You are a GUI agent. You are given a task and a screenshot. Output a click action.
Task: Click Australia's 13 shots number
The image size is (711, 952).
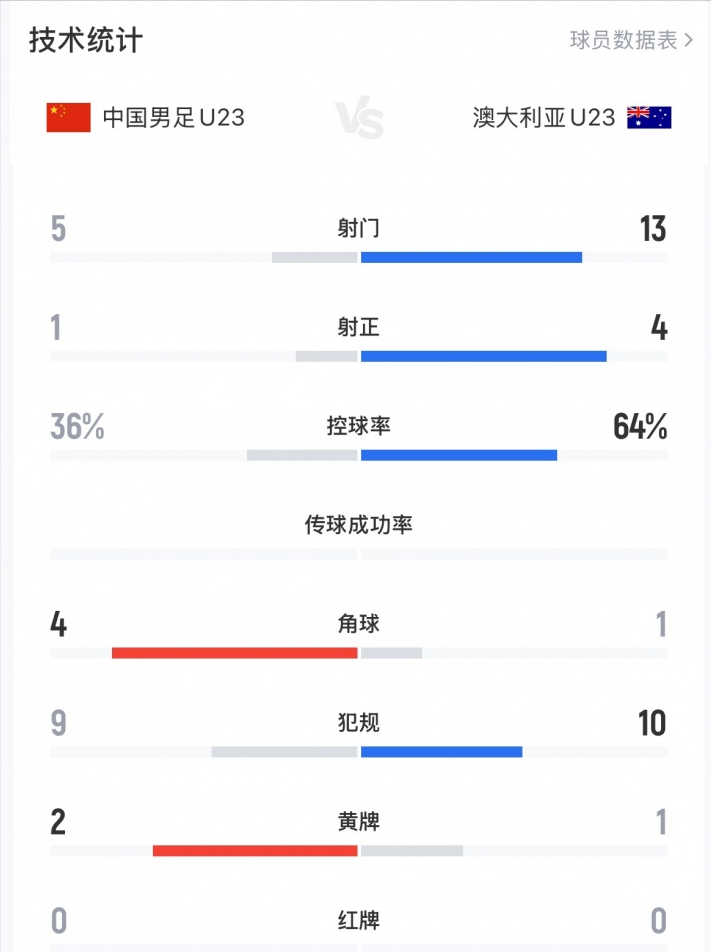point(653,229)
